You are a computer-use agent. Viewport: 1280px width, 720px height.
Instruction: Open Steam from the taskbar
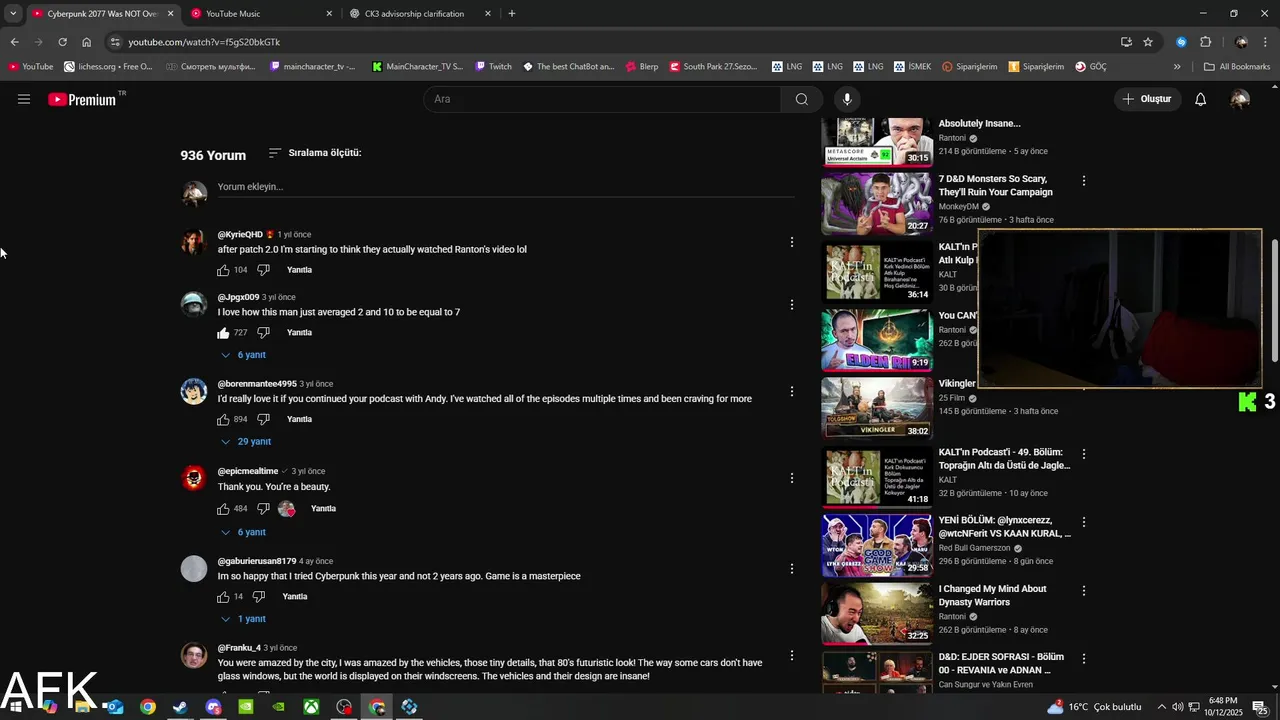180,707
